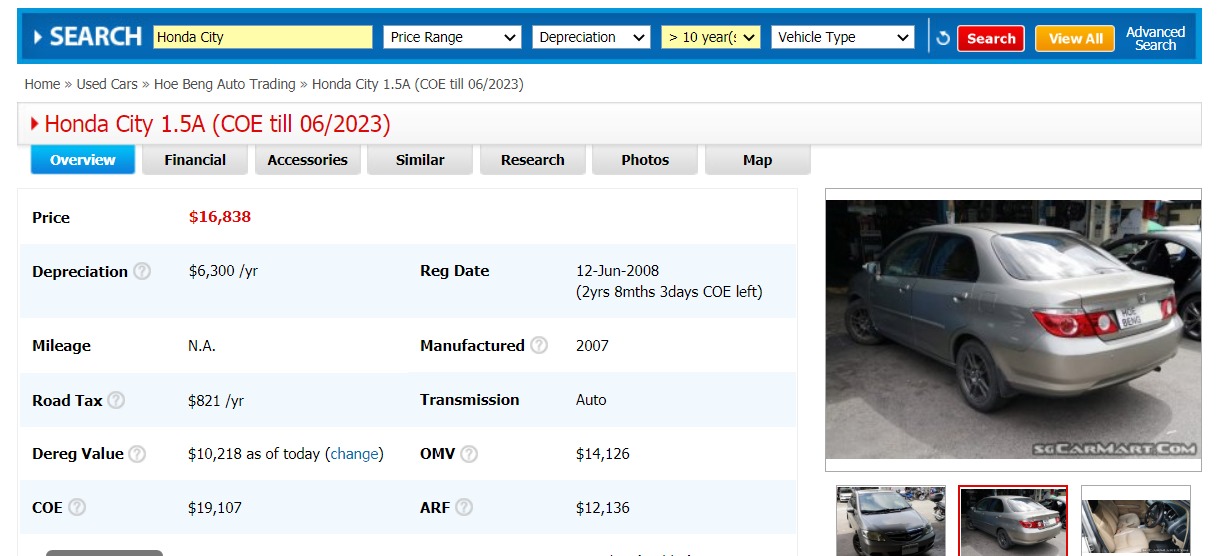Click help icon beside Manufactured label
Screen dimensions: 1227x556
(539, 345)
